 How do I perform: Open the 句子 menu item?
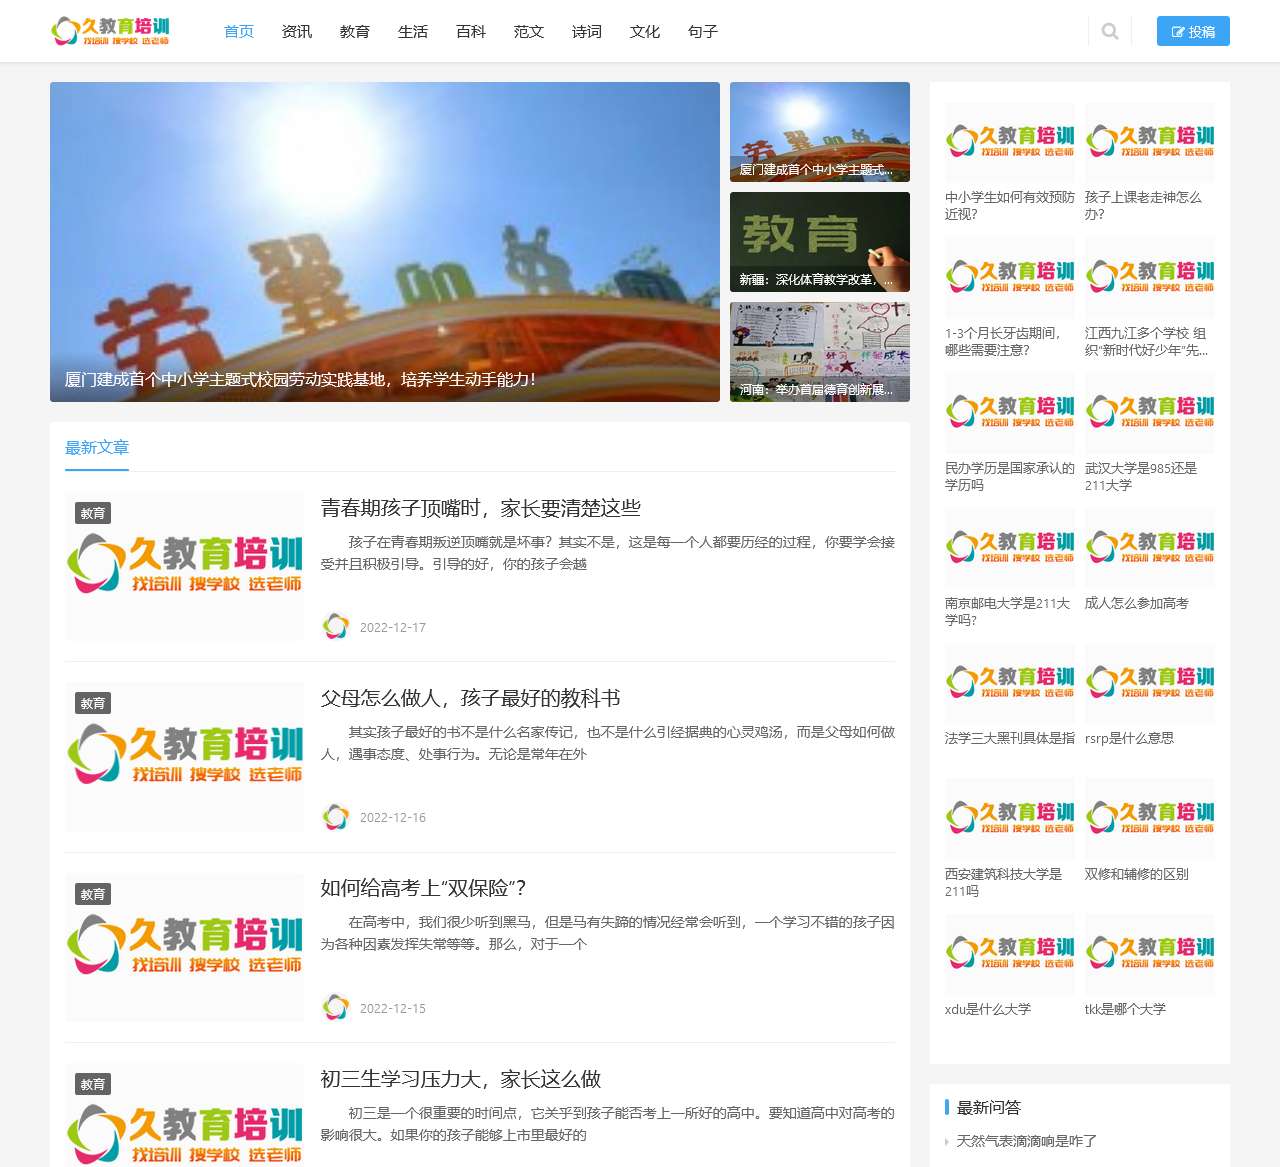click(703, 31)
